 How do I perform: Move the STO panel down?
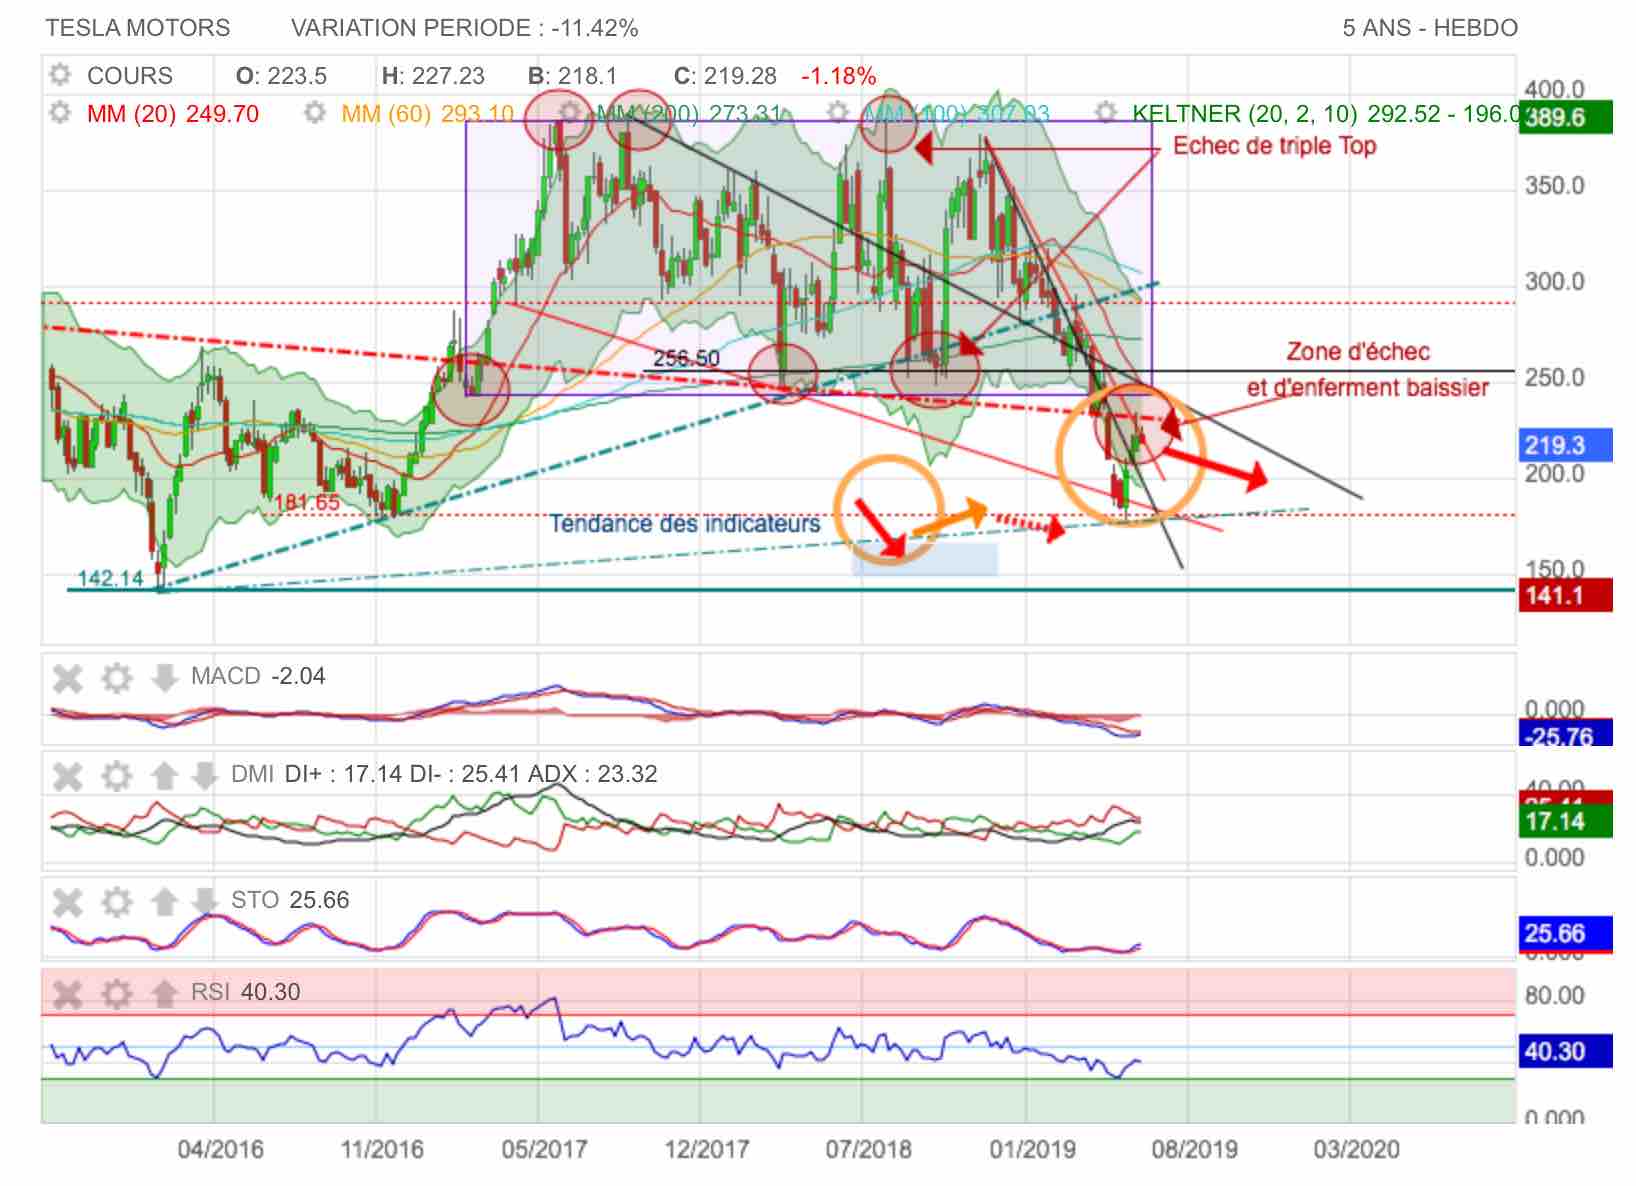204,903
